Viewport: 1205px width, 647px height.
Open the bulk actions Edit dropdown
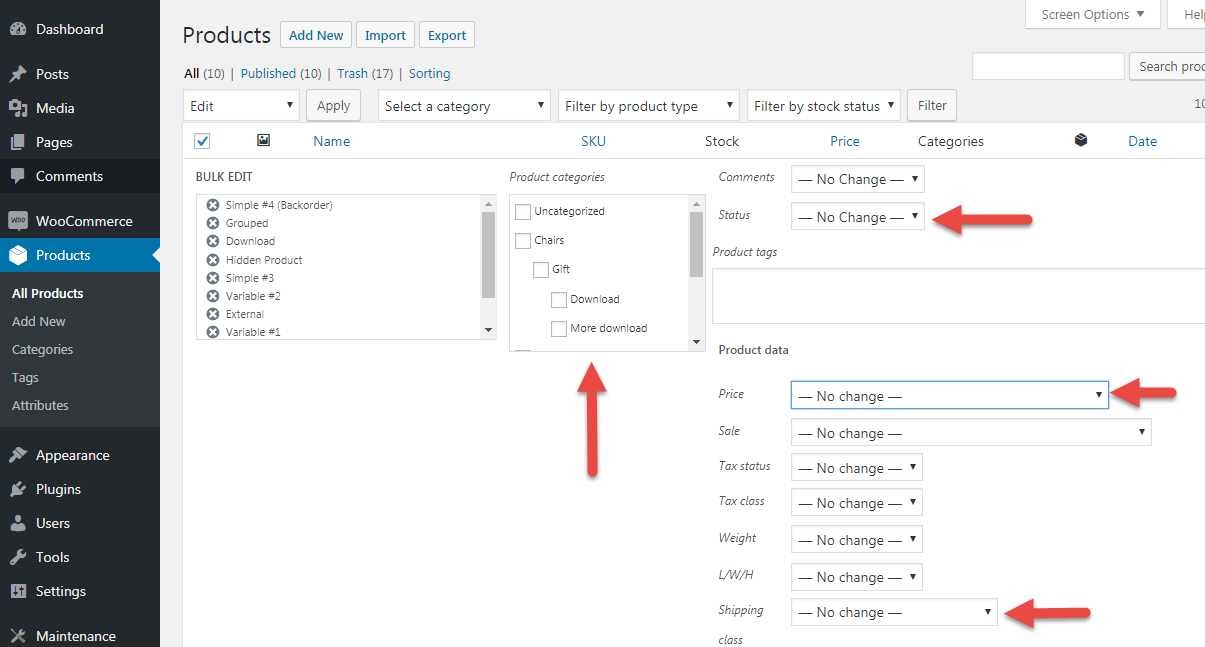tap(242, 106)
